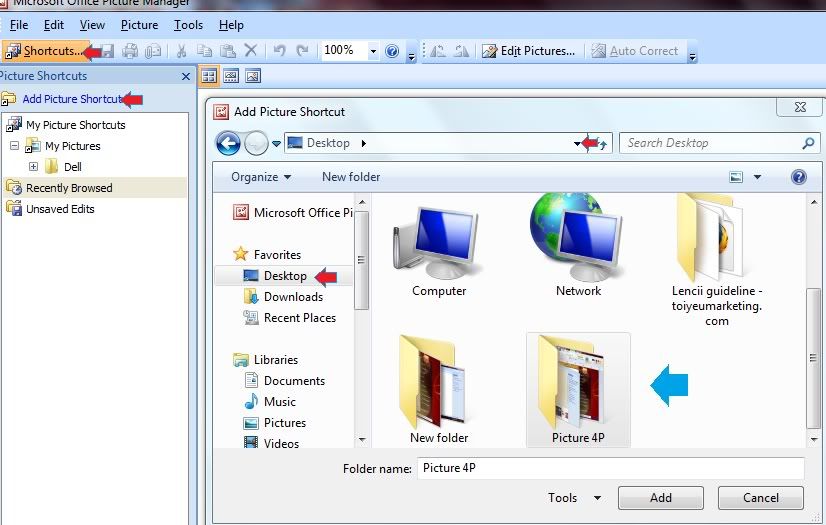Click the Rotate Left icon
826x525 pixels.
click(x=438, y=51)
